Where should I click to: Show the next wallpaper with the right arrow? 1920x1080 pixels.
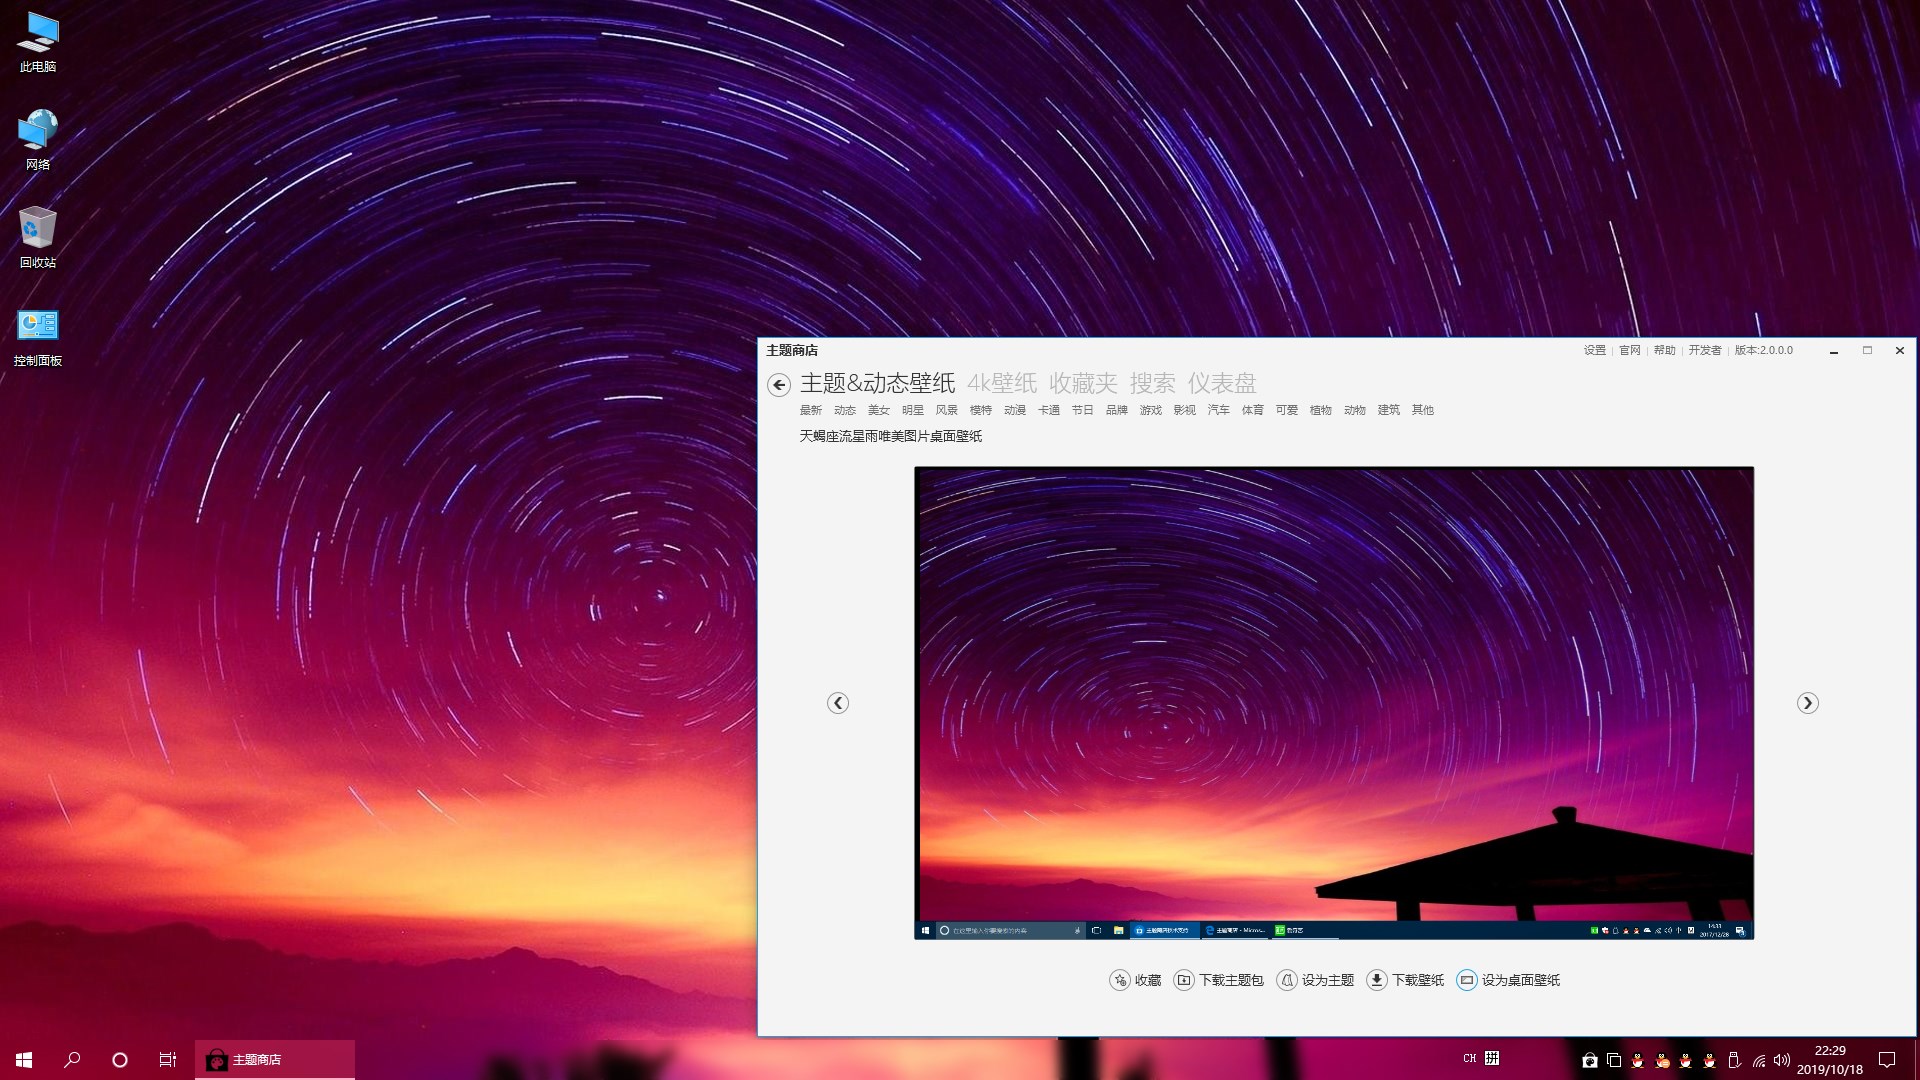pyautogui.click(x=1807, y=703)
